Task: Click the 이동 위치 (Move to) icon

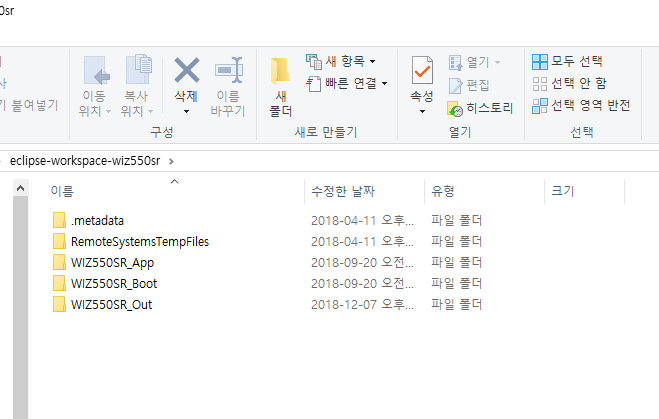Action: (96, 71)
